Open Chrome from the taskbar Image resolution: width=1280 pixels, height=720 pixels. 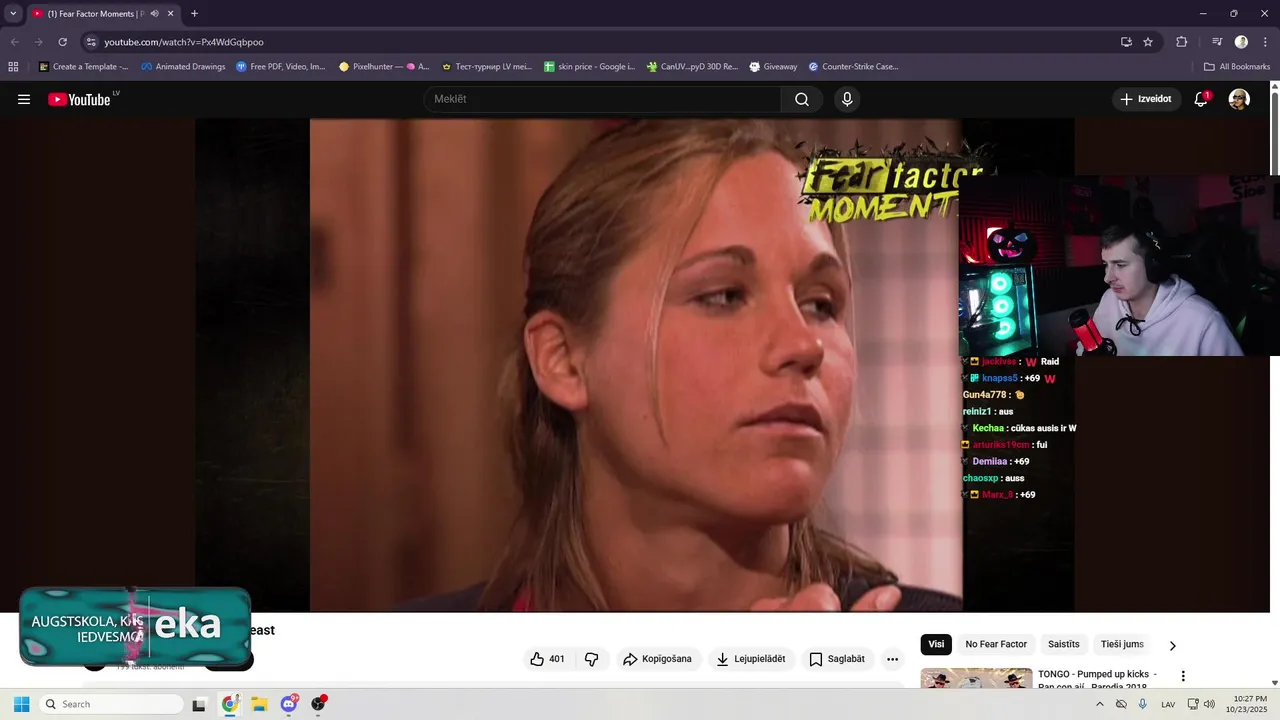229,704
